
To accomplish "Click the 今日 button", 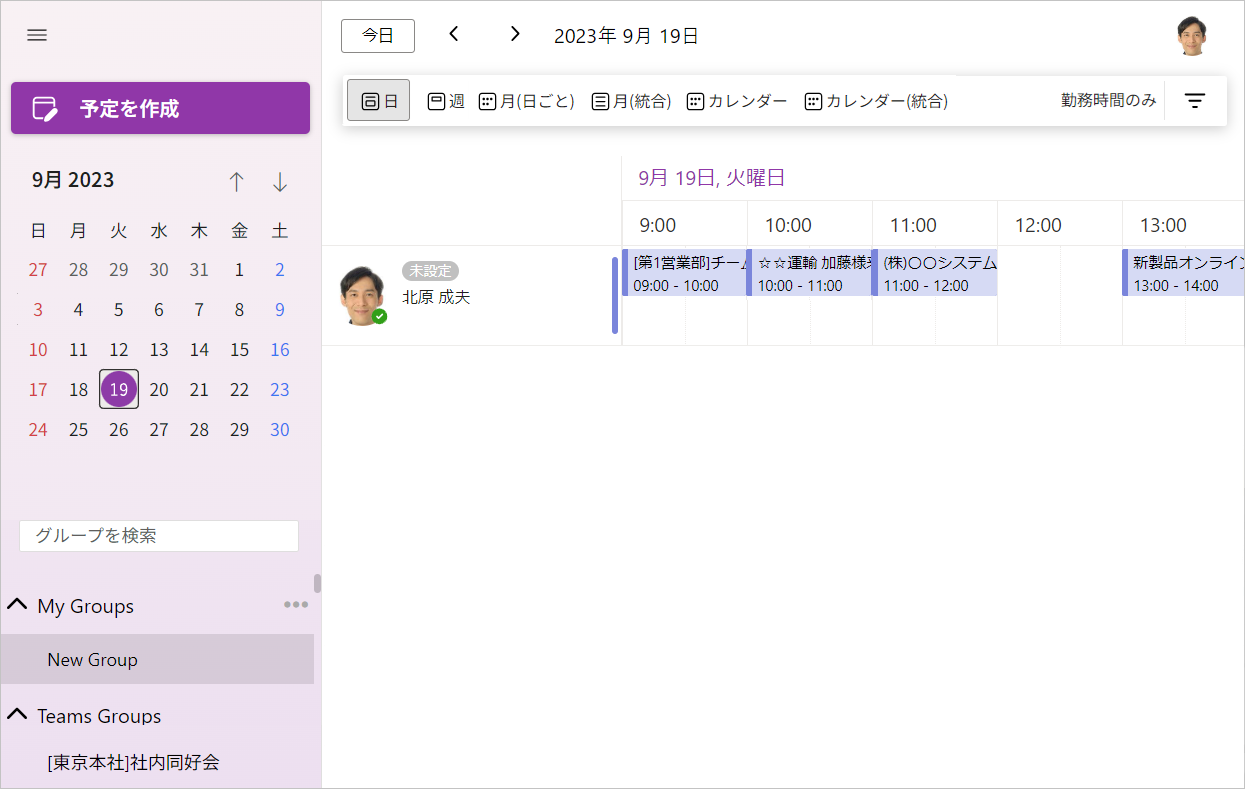I will click(377, 35).
